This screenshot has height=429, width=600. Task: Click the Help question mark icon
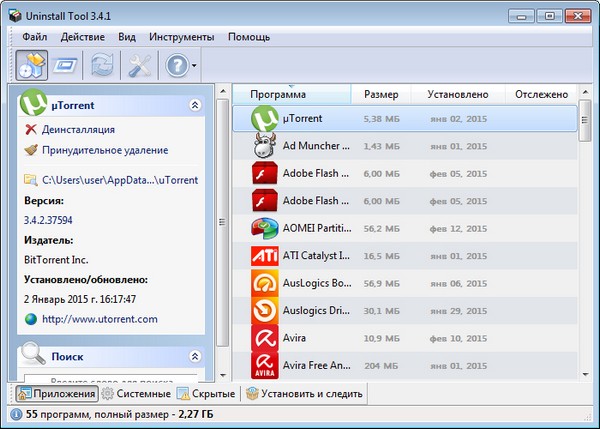(x=176, y=66)
